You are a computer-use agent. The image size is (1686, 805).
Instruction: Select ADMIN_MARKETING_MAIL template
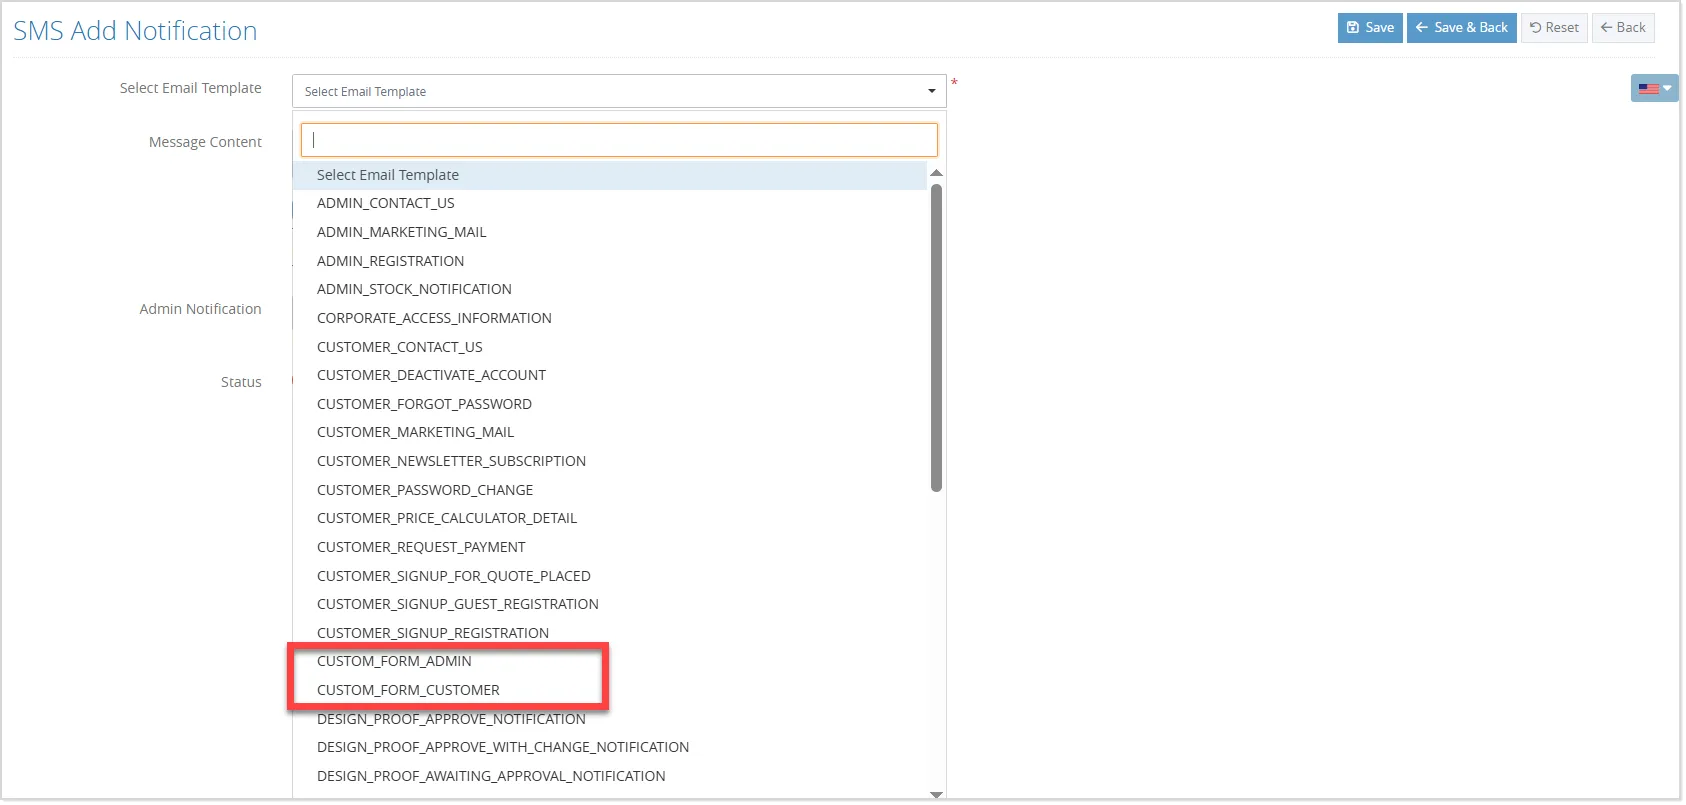(x=610, y=232)
